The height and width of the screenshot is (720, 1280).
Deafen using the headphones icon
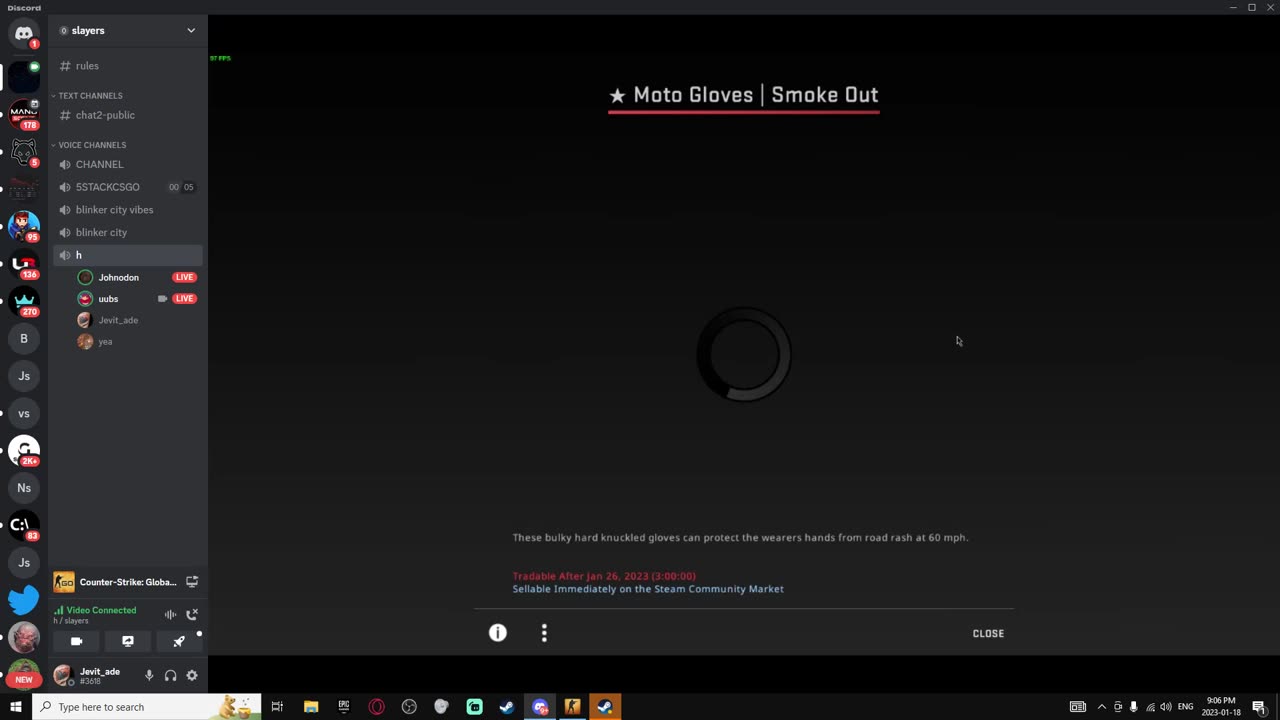[x=170, y=676]
